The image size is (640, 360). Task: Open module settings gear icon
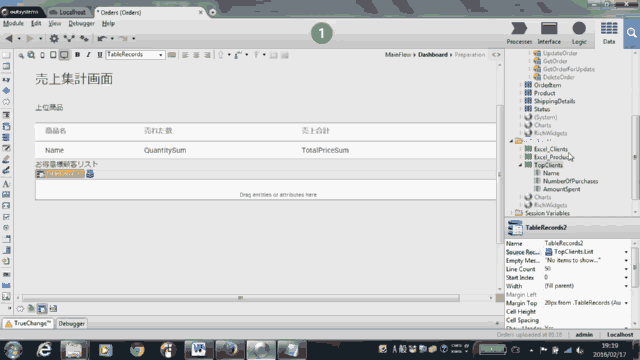(x=54, y=38)
